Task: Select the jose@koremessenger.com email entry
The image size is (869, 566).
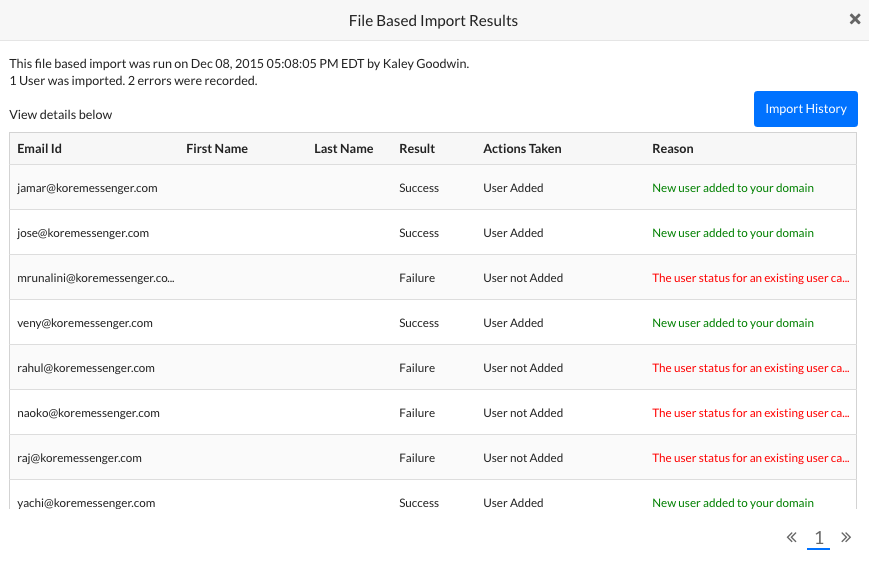Action: 83,233
